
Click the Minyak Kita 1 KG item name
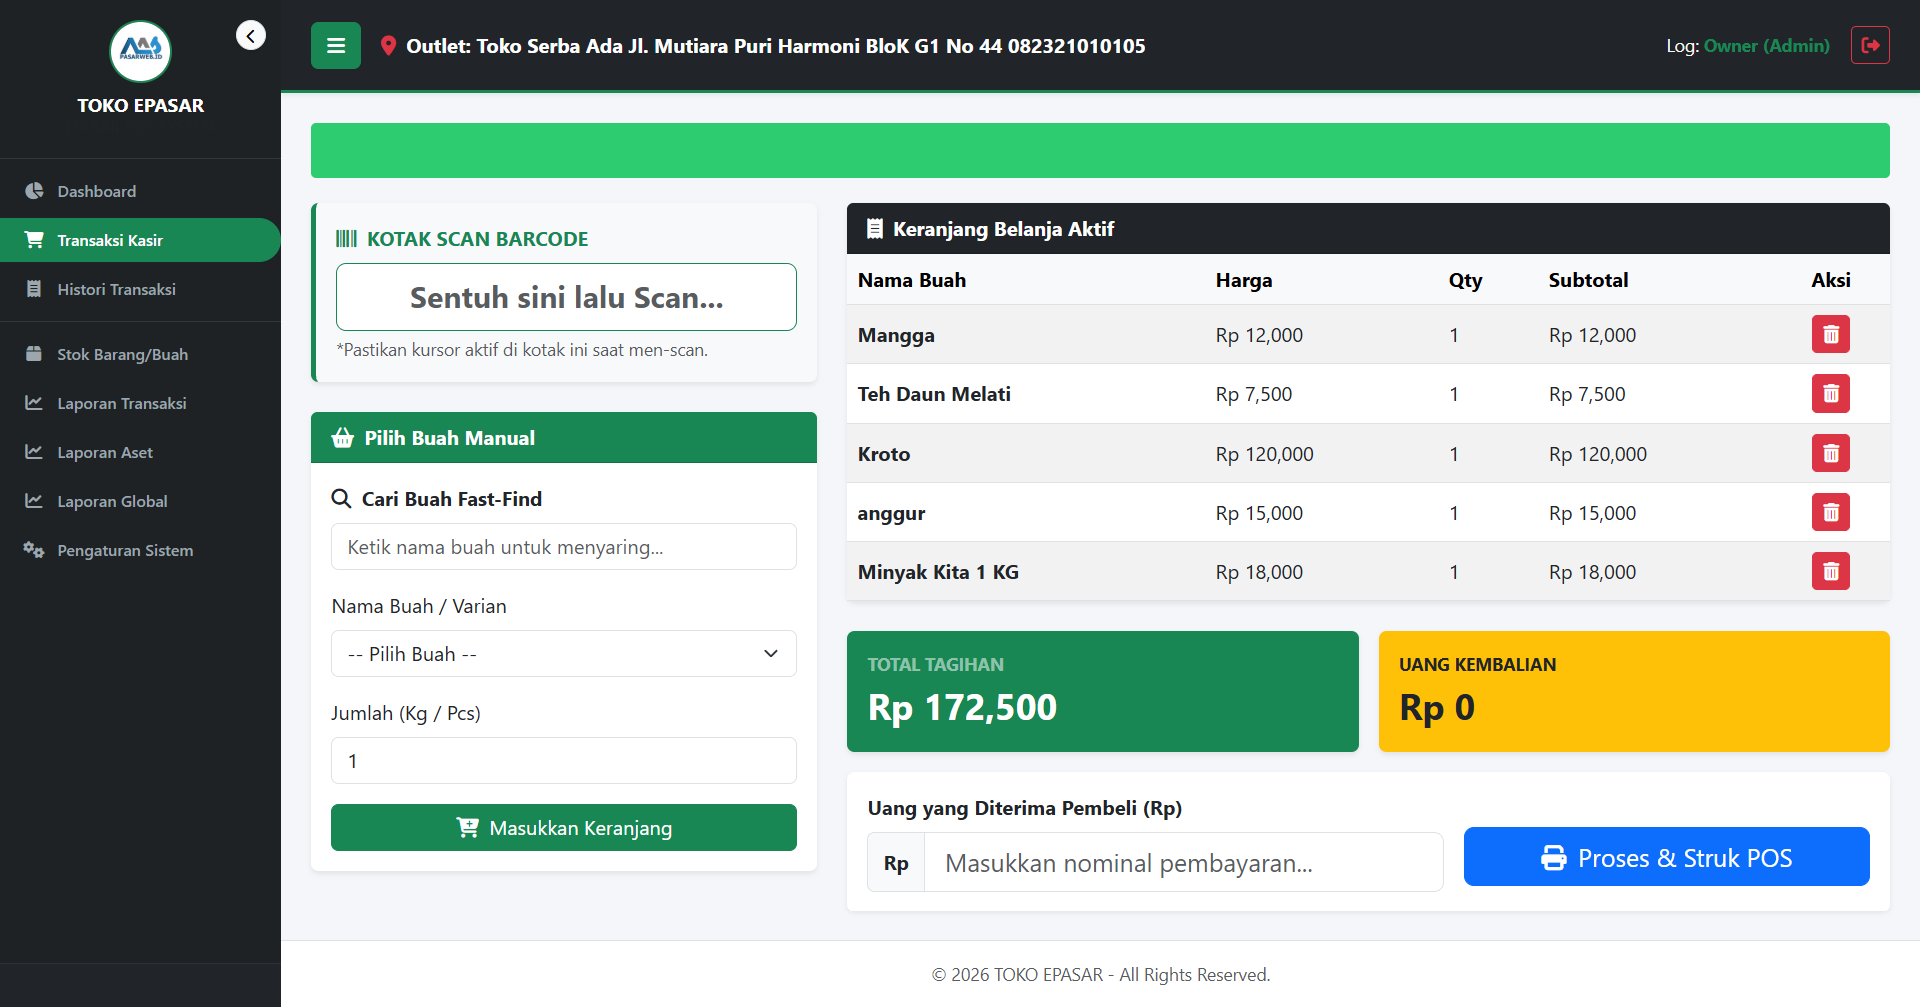pyautogui.click(x=938, y=572)
